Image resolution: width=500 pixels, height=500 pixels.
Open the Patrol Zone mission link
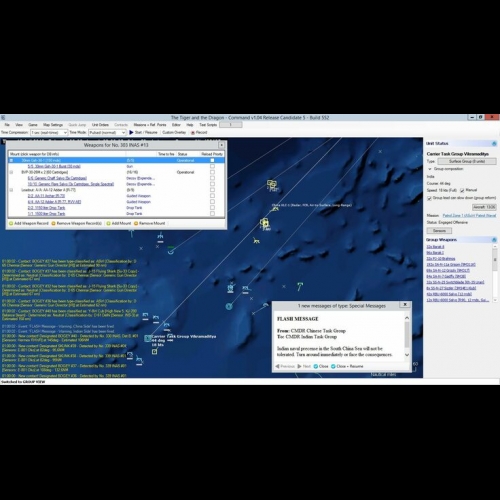coord(469,216)
